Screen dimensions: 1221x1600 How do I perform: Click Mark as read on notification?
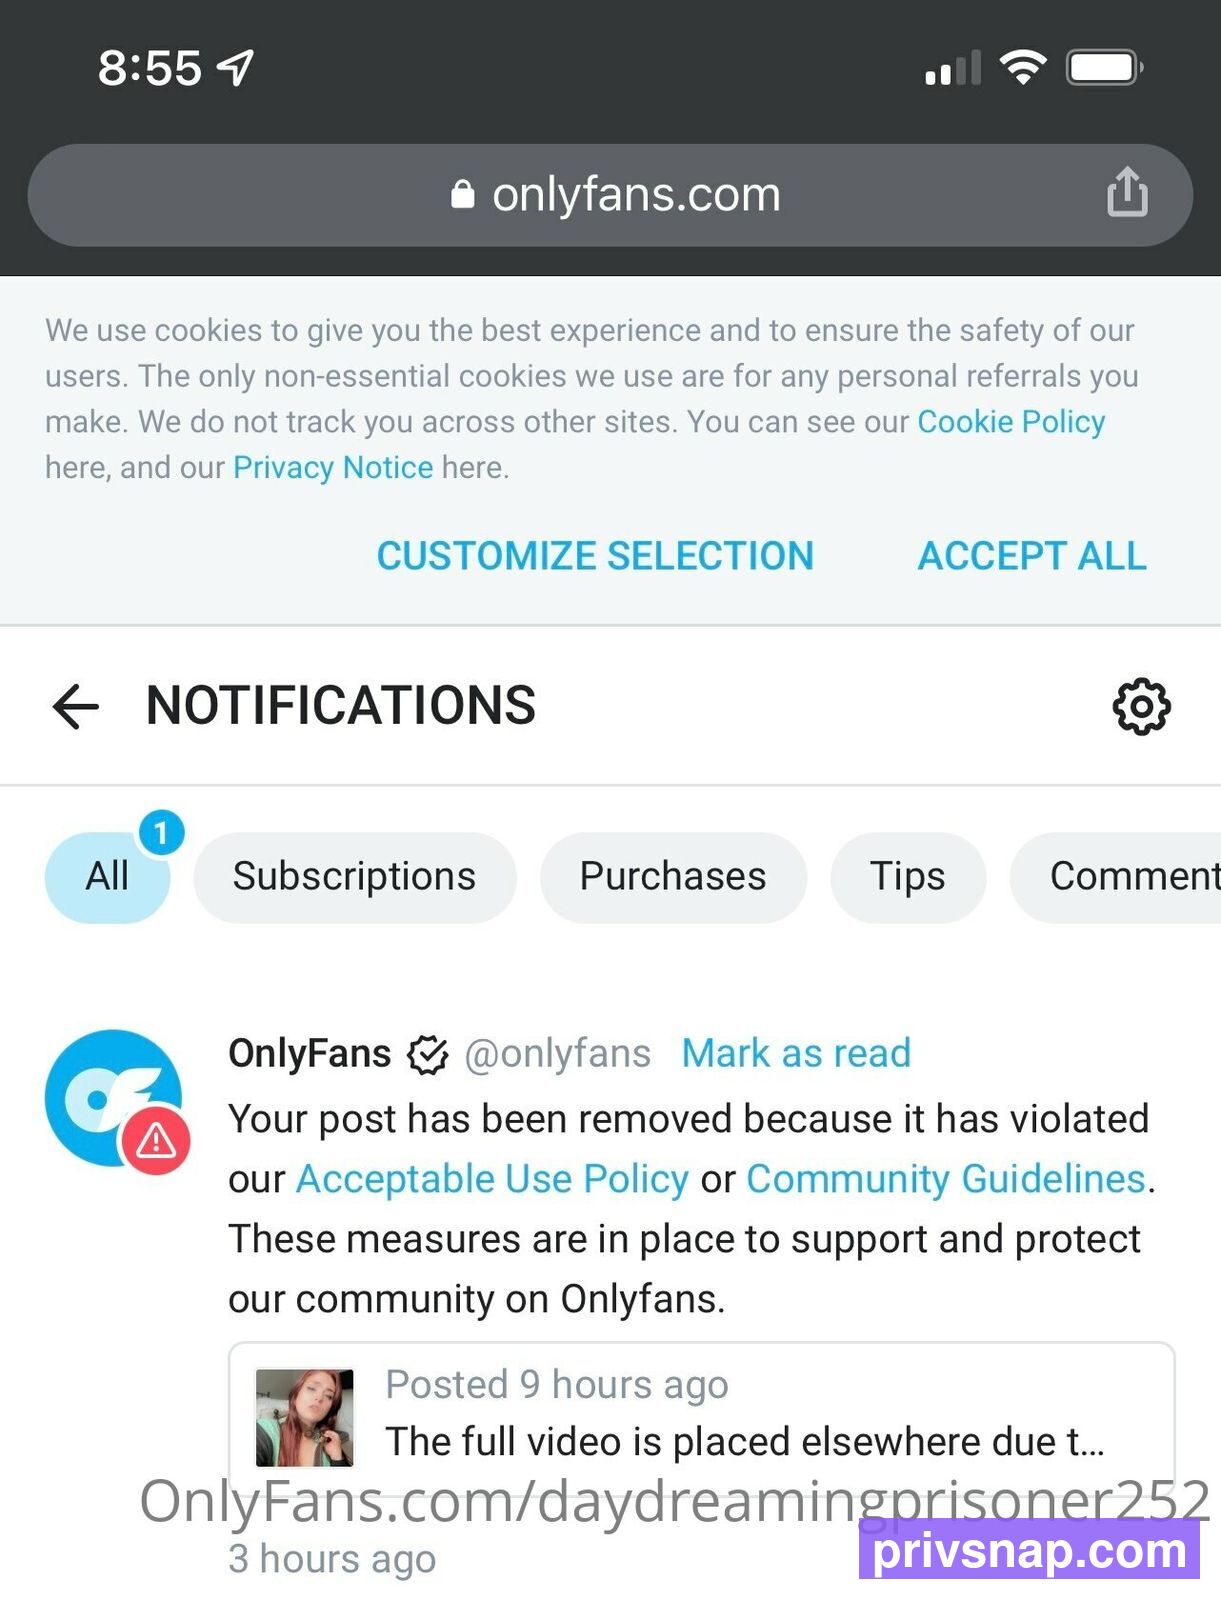[796, 1053]
